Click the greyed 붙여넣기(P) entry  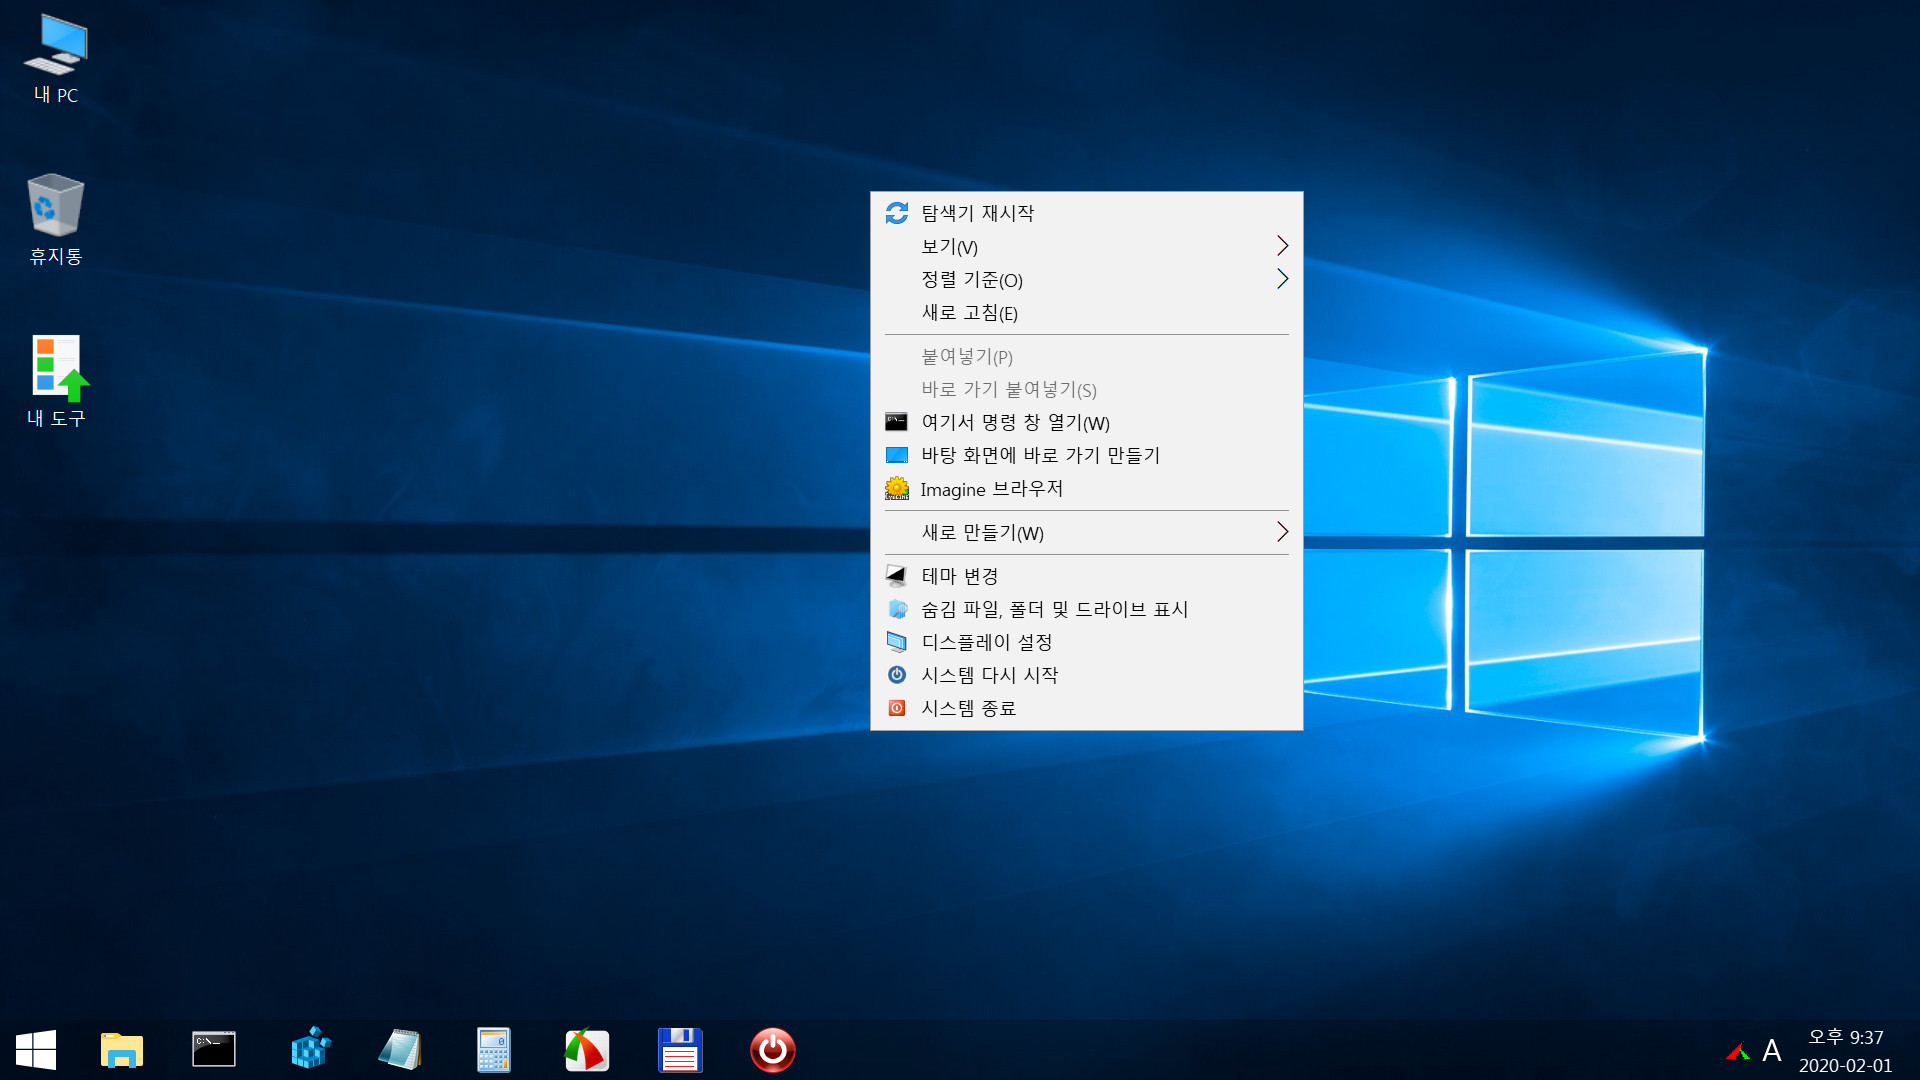(1087, 357)
